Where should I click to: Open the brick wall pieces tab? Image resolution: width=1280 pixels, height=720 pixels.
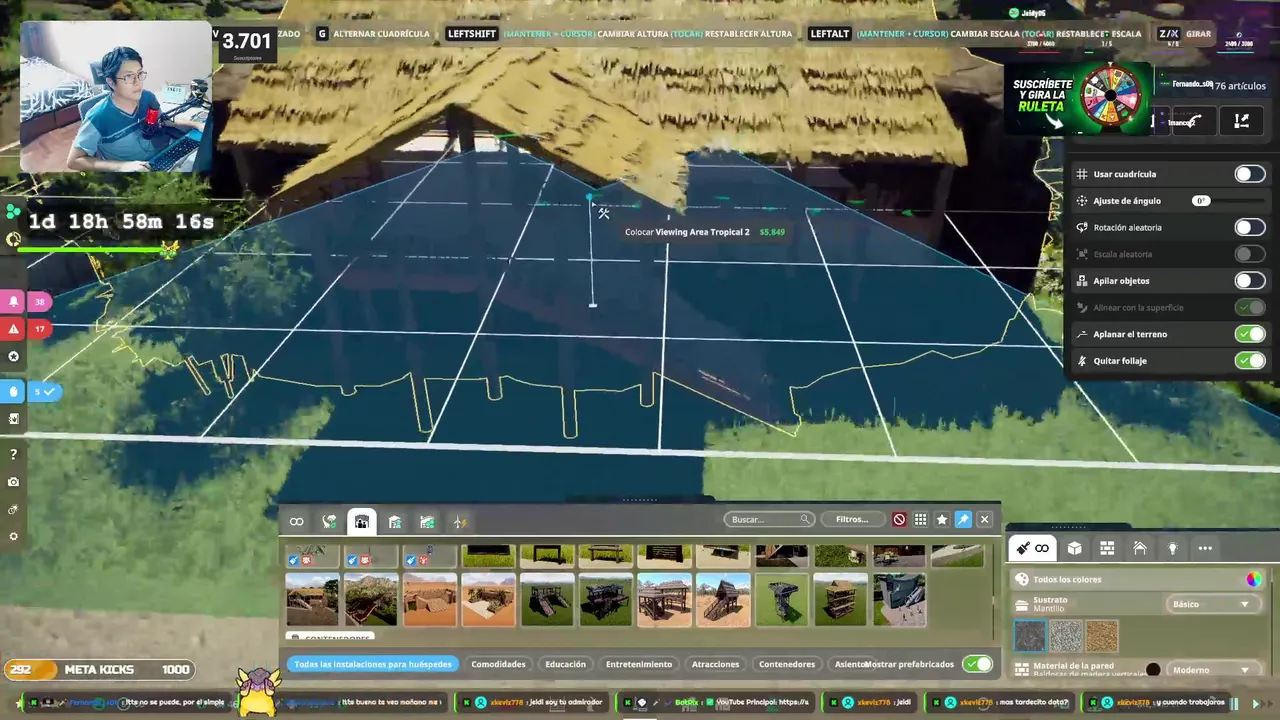point(1107,548)
